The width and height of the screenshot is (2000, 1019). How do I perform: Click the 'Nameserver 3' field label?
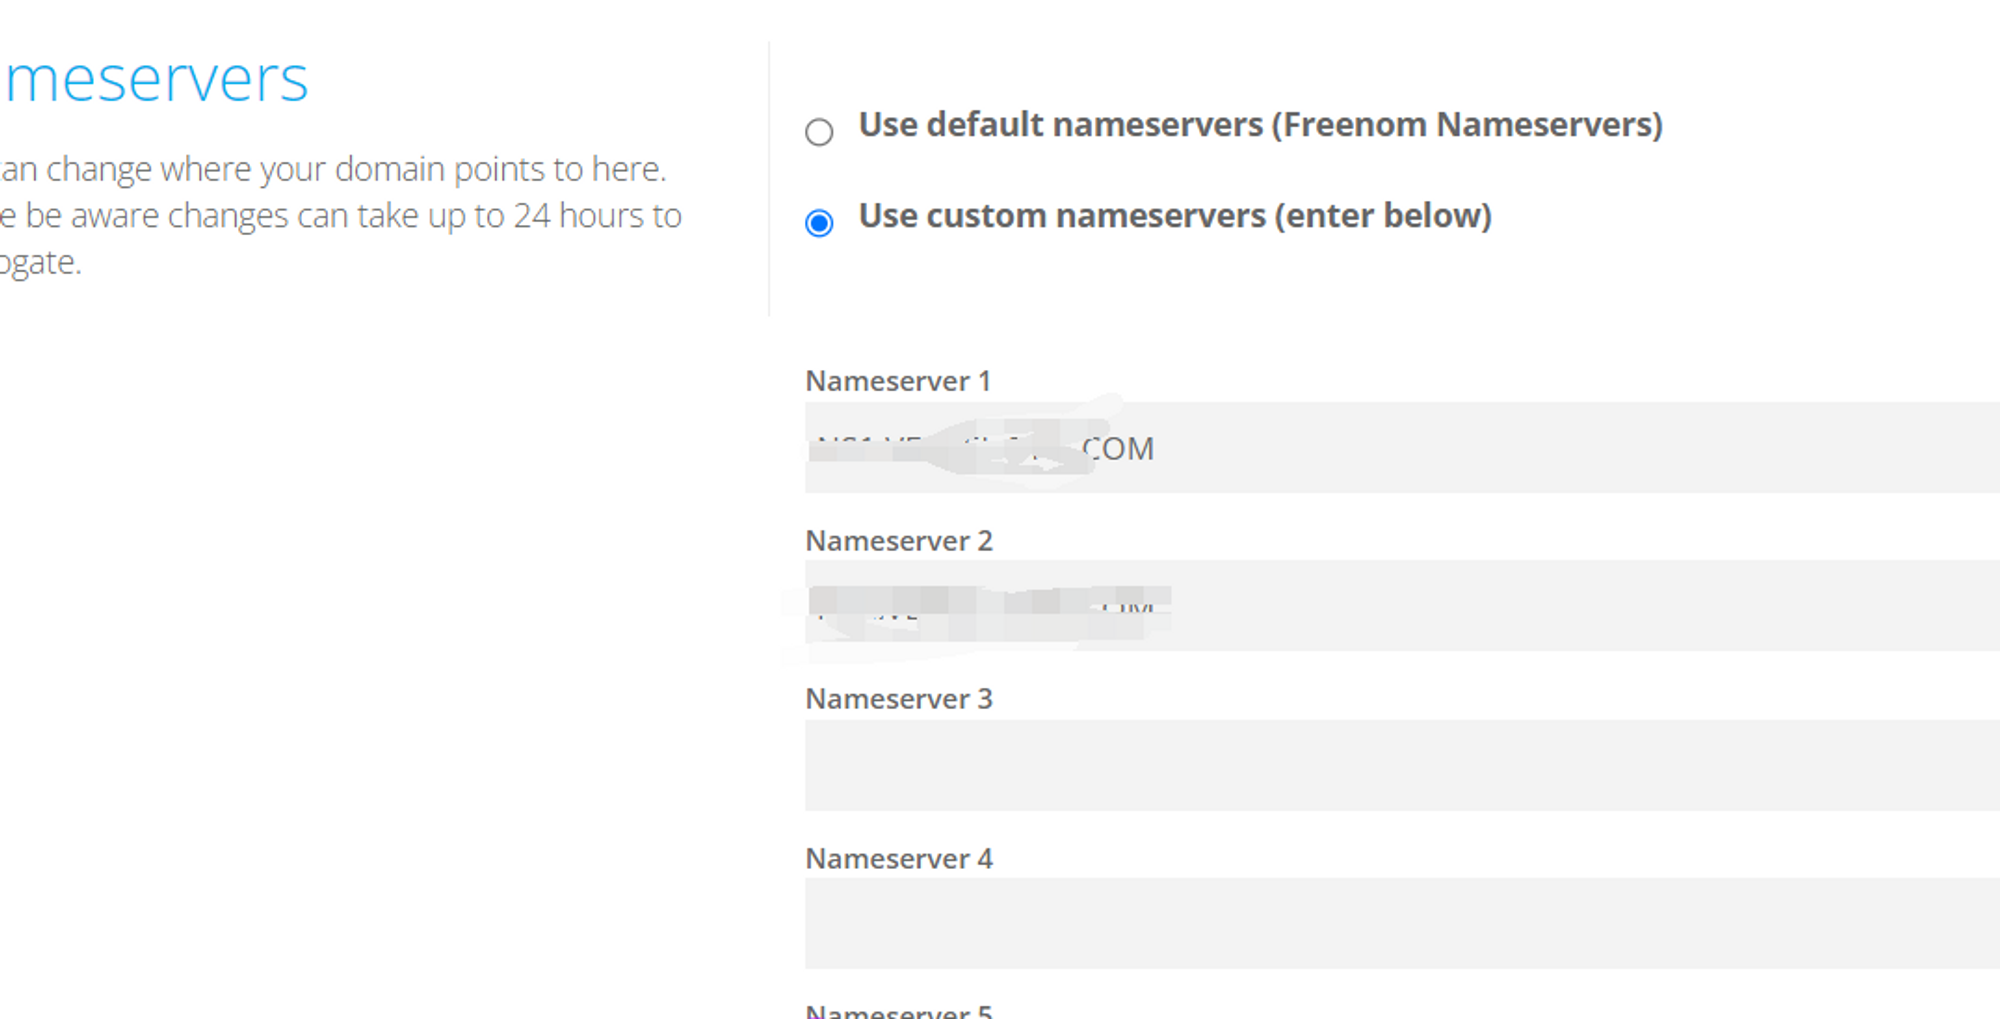tap(898, 699)
